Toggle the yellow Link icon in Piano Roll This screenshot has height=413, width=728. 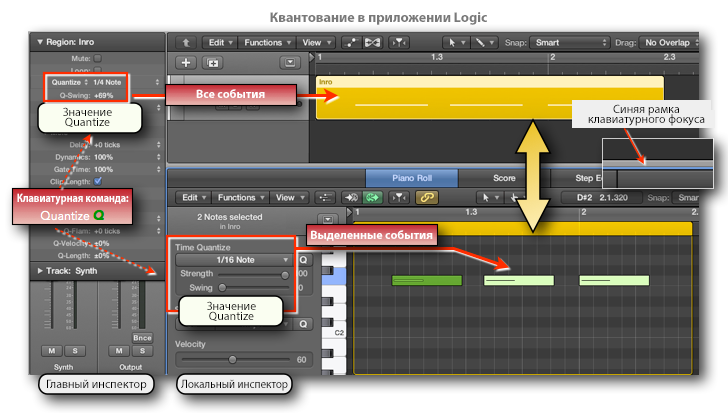[427, 198]
